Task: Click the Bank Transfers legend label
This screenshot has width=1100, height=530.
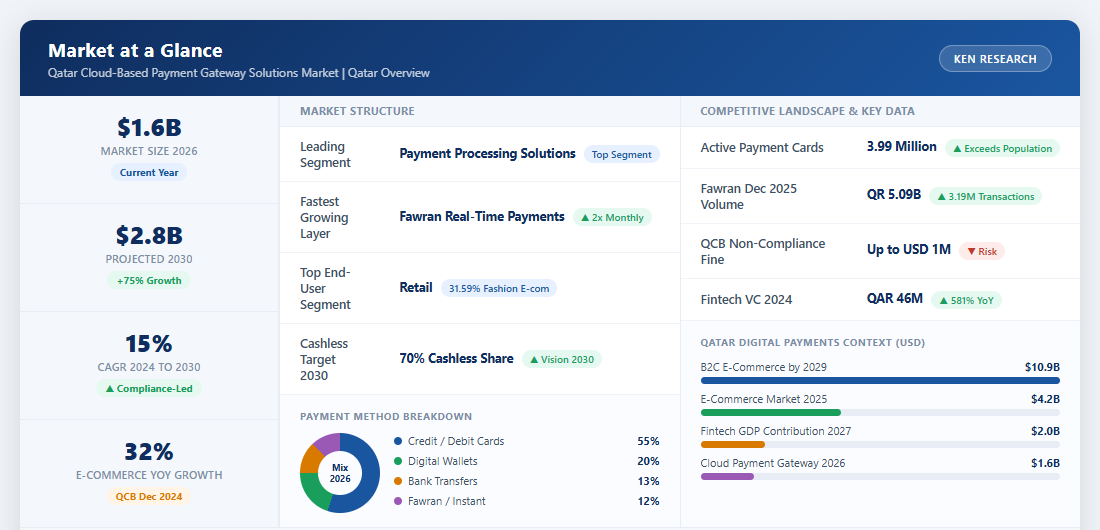Action: [443, 482]
